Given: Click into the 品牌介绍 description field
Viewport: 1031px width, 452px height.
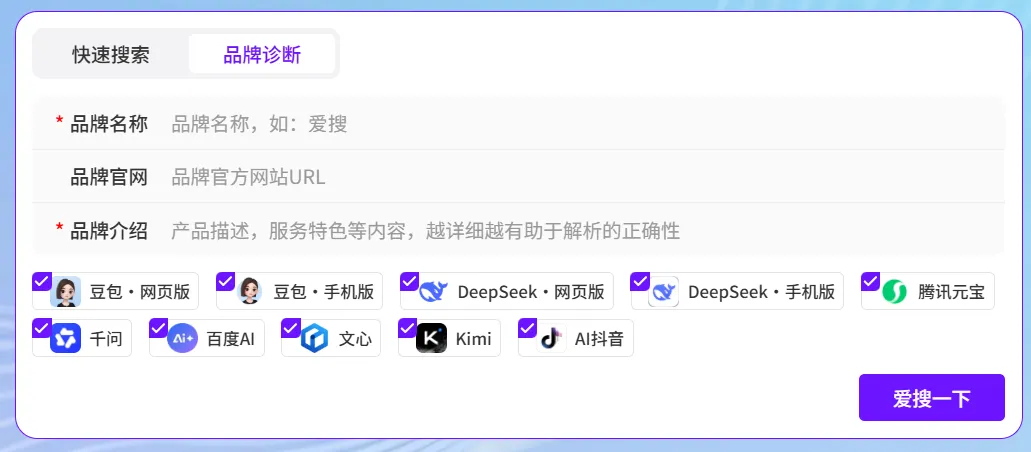Looking at the screenshot, I should (580, 231).
